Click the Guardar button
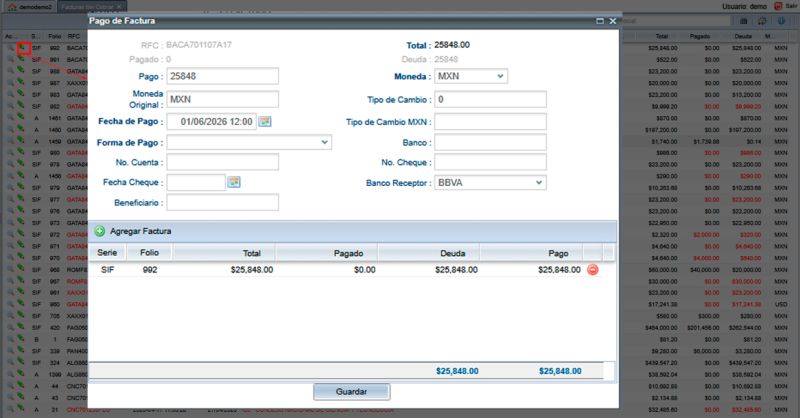This screenshot has height=418, width=800. pyautogui.click(x=352, y=391)
